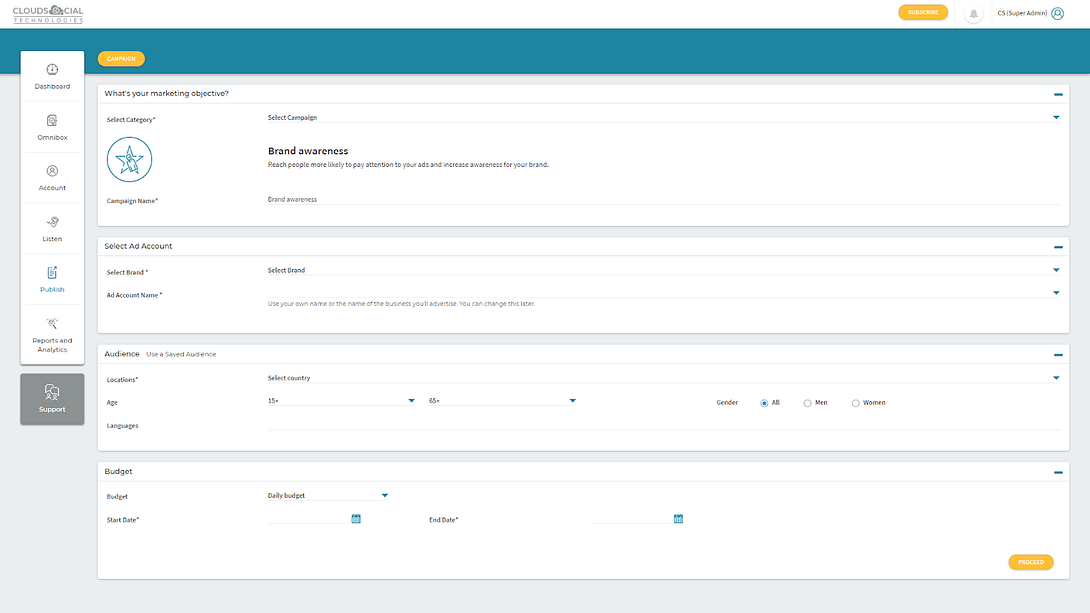
Task: Click the Campaign tab pill
Action: (121, 59)
